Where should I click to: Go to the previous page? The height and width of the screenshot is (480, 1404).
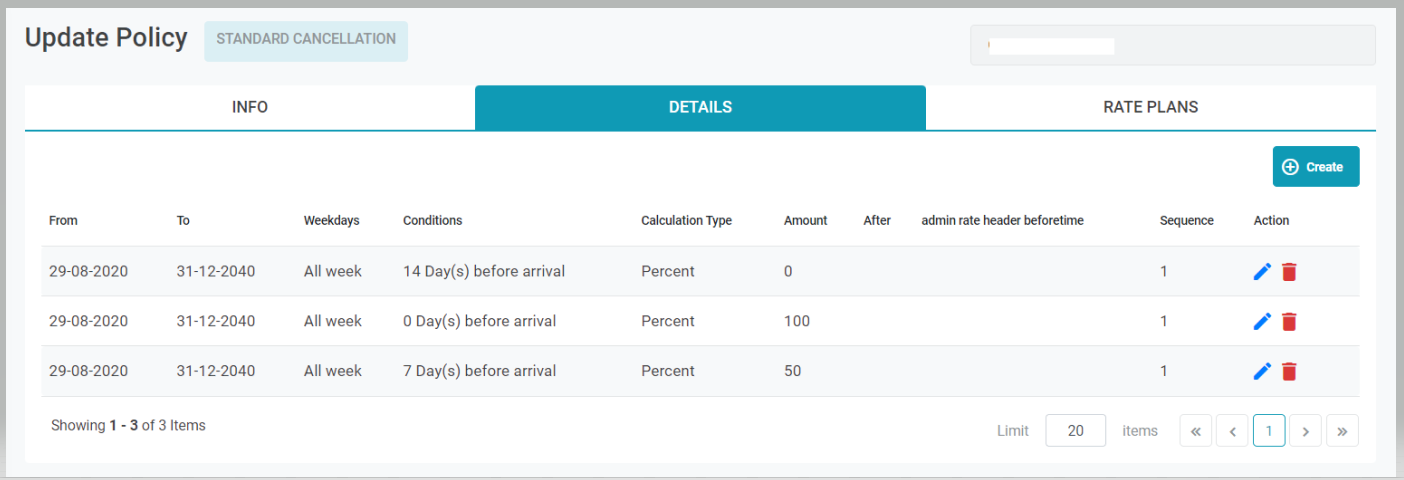[x=1233, y=431]
